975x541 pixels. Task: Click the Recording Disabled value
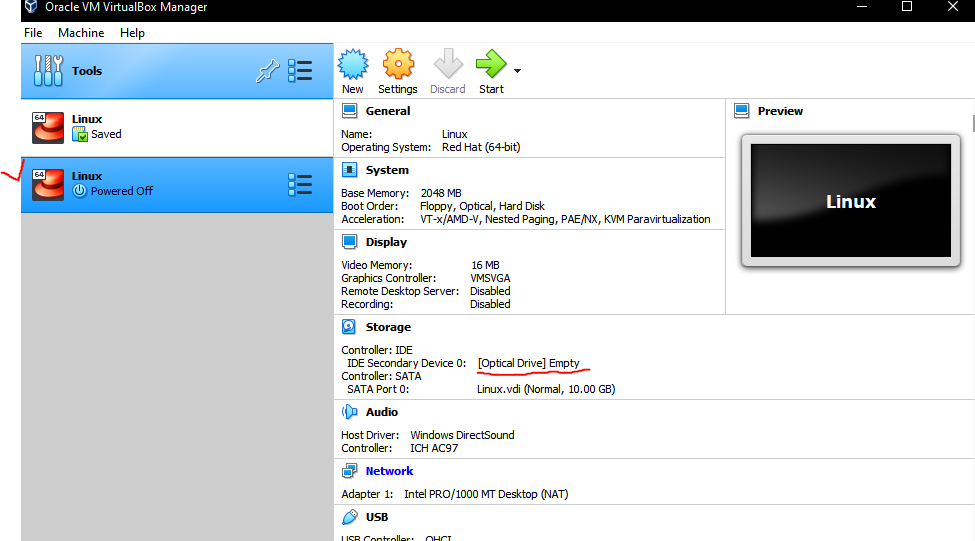point(490,305)
